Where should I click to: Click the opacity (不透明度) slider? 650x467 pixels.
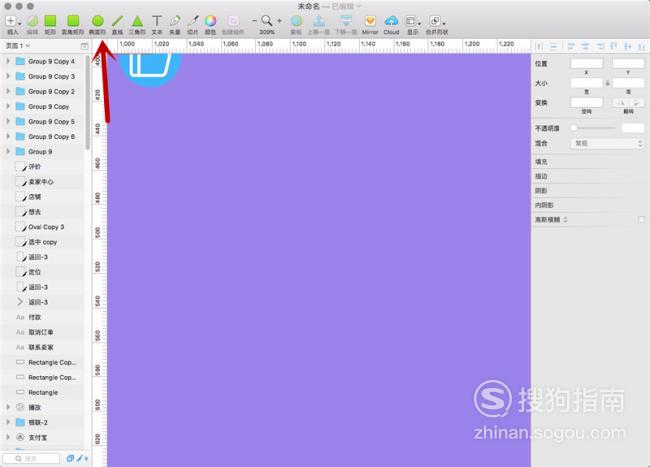click(594, 128)
